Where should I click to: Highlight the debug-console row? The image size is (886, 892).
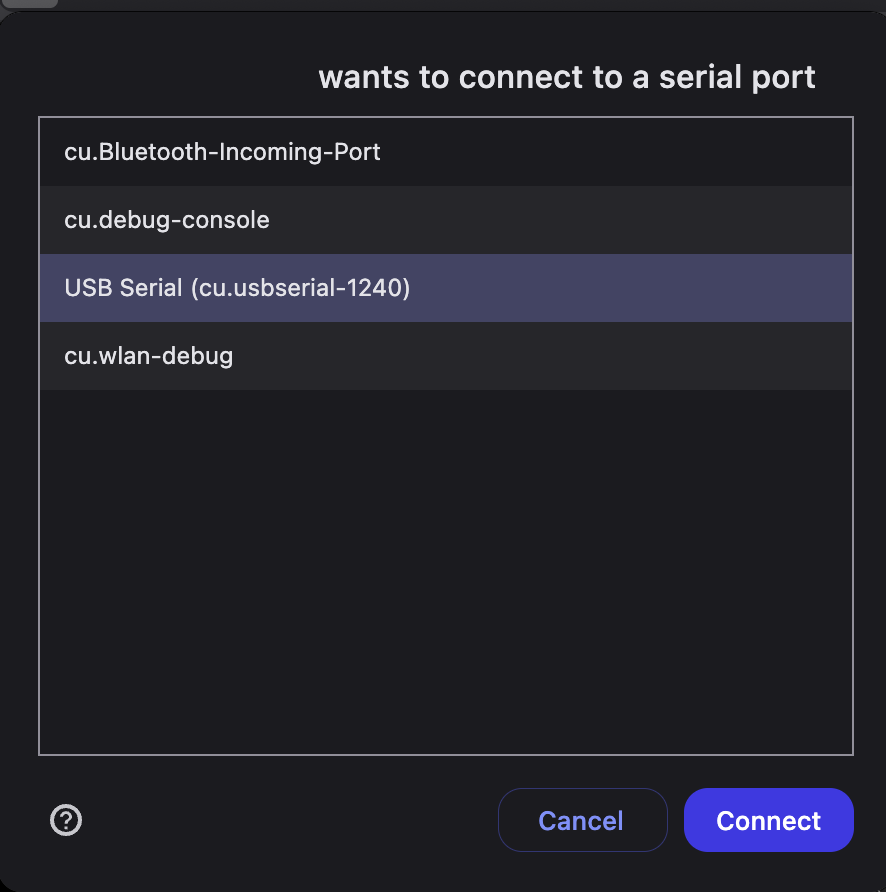pos(446,220)
